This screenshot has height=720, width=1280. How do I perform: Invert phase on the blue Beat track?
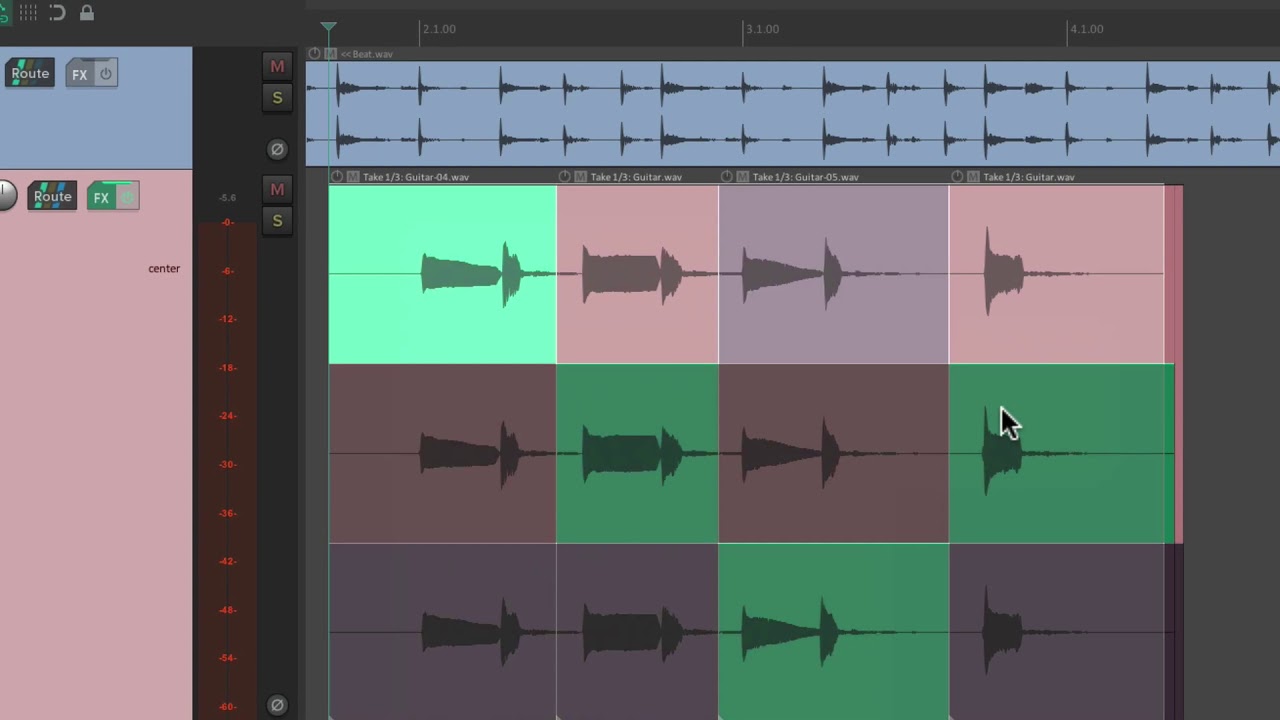277,149
